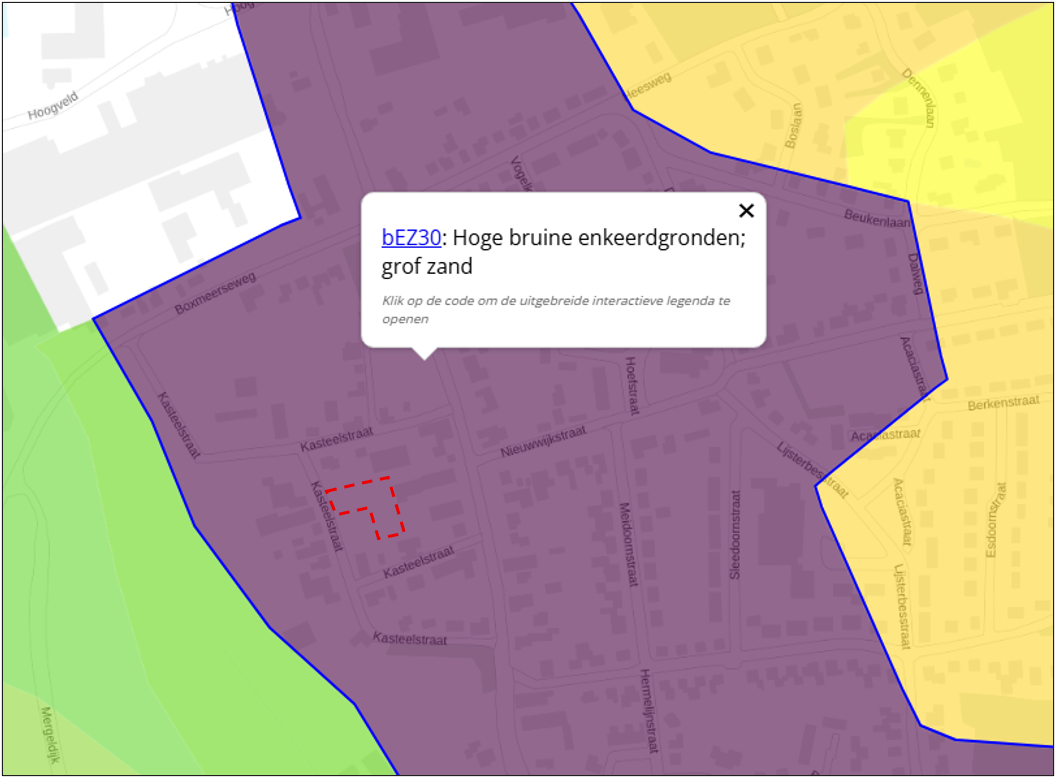Image resolution: width=1057 pixels, height=779 pixels.
Task: Click the Esdoornstraat street label
Action: [x=996, y=520]
